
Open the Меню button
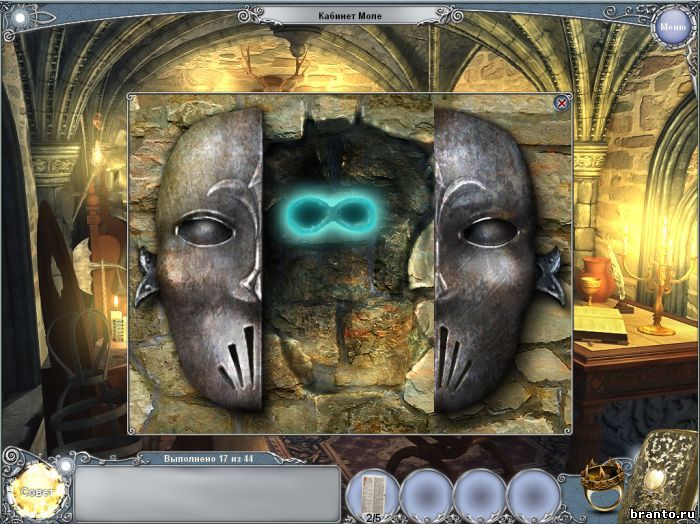click(672, 27)
